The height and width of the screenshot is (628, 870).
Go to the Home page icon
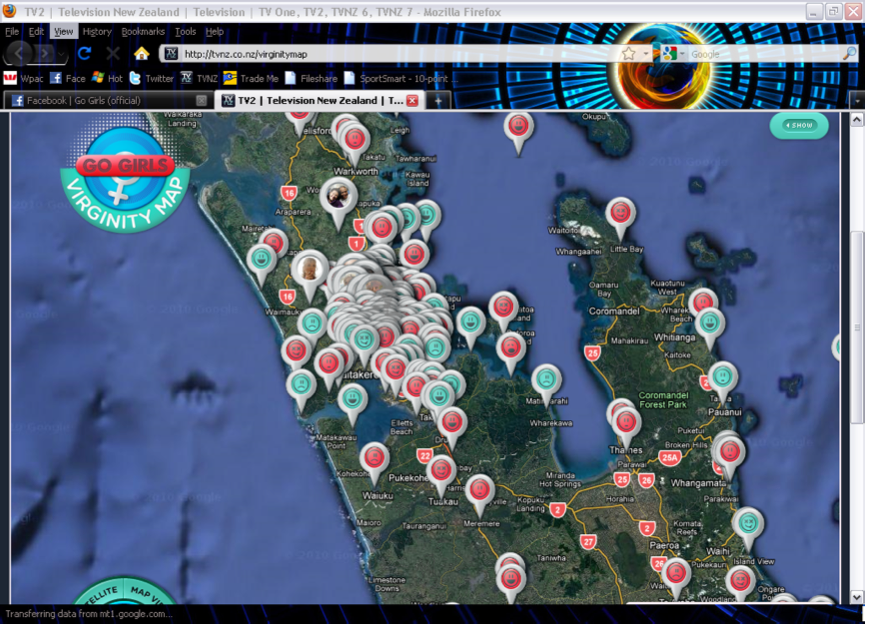click(x=141, y=54)
